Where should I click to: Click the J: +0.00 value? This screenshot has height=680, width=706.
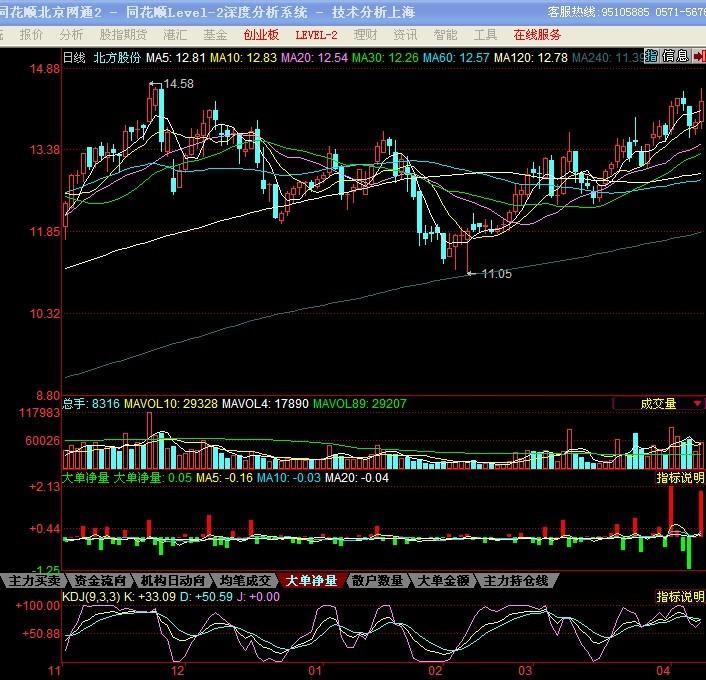click(258, 597)
